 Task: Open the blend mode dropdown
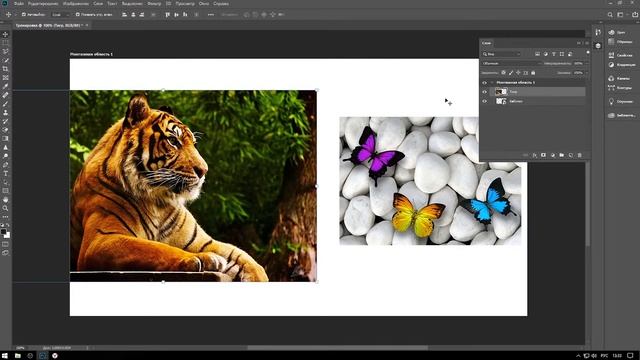pos(512,63)
